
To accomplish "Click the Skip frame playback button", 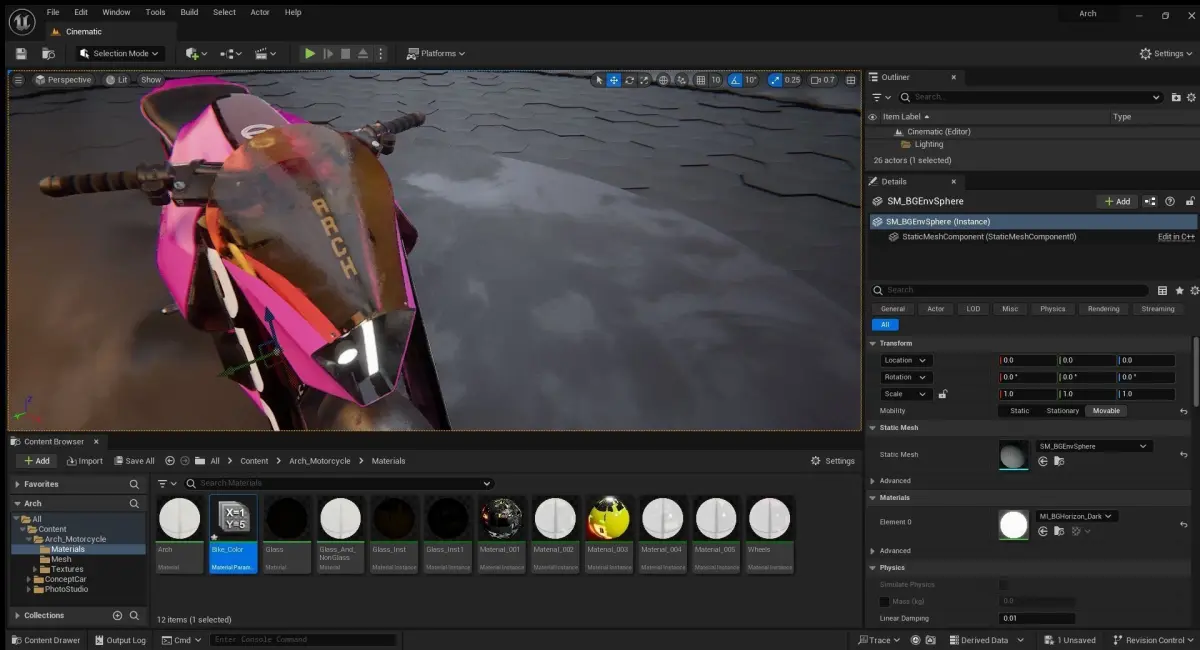I will 328,53.
